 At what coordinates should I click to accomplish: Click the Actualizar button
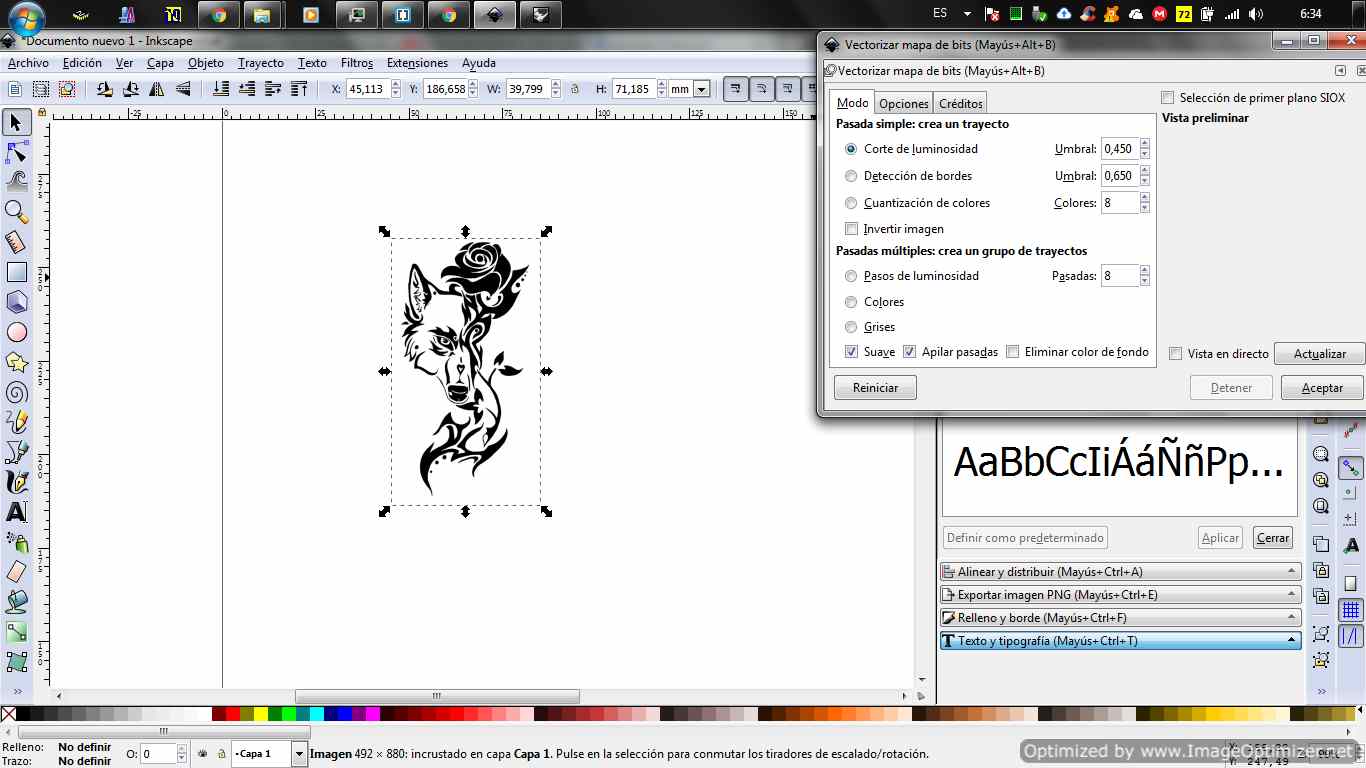pyautogui.click(x=1320, y=354)
